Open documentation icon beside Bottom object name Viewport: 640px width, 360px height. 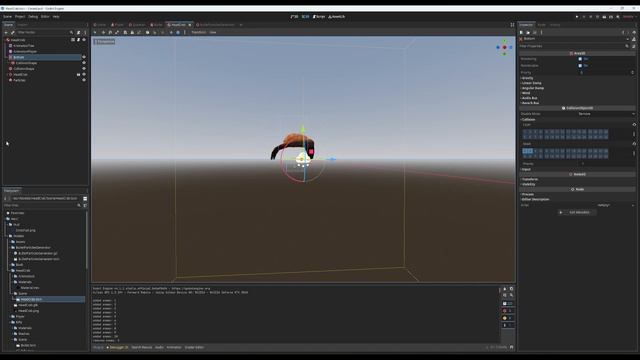click(634, 39)
